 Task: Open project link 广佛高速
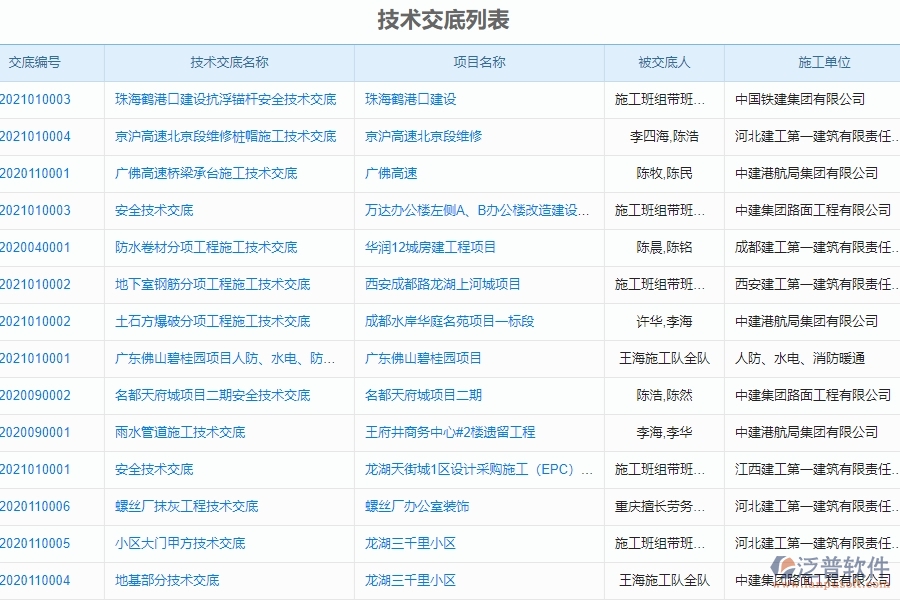point(381,173)
